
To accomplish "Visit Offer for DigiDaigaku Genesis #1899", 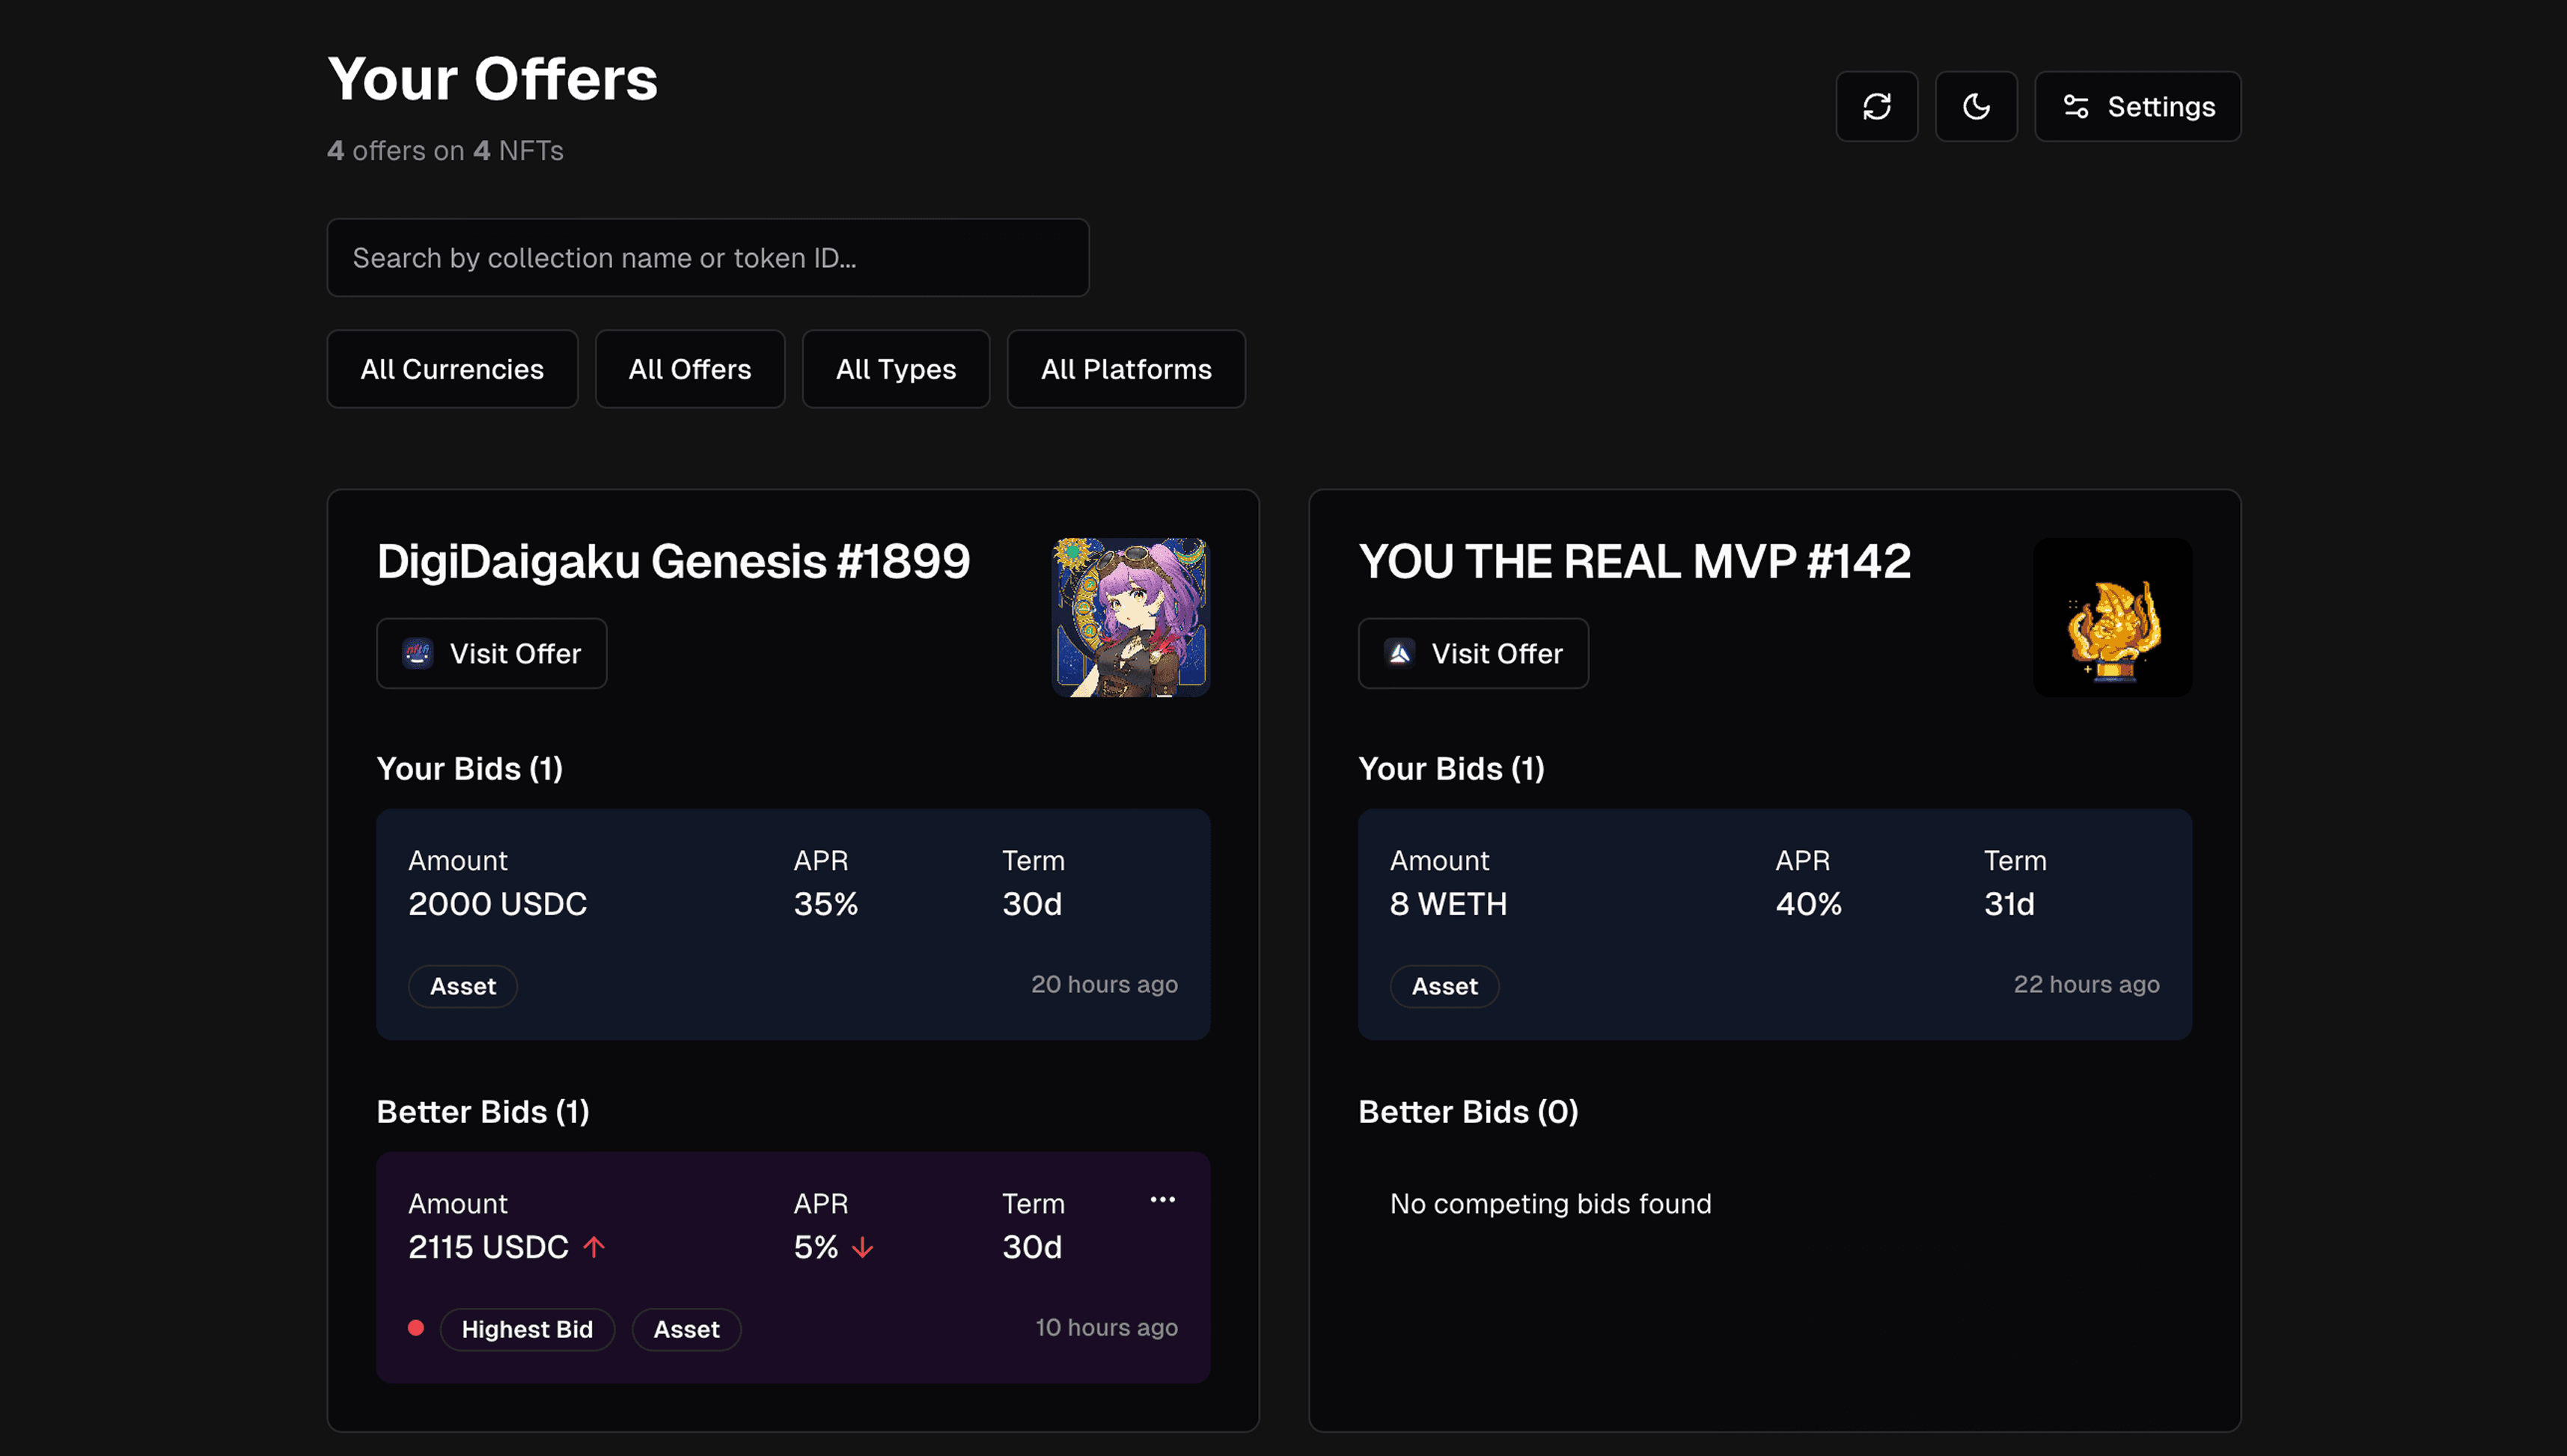I will [x=491, y=653].
